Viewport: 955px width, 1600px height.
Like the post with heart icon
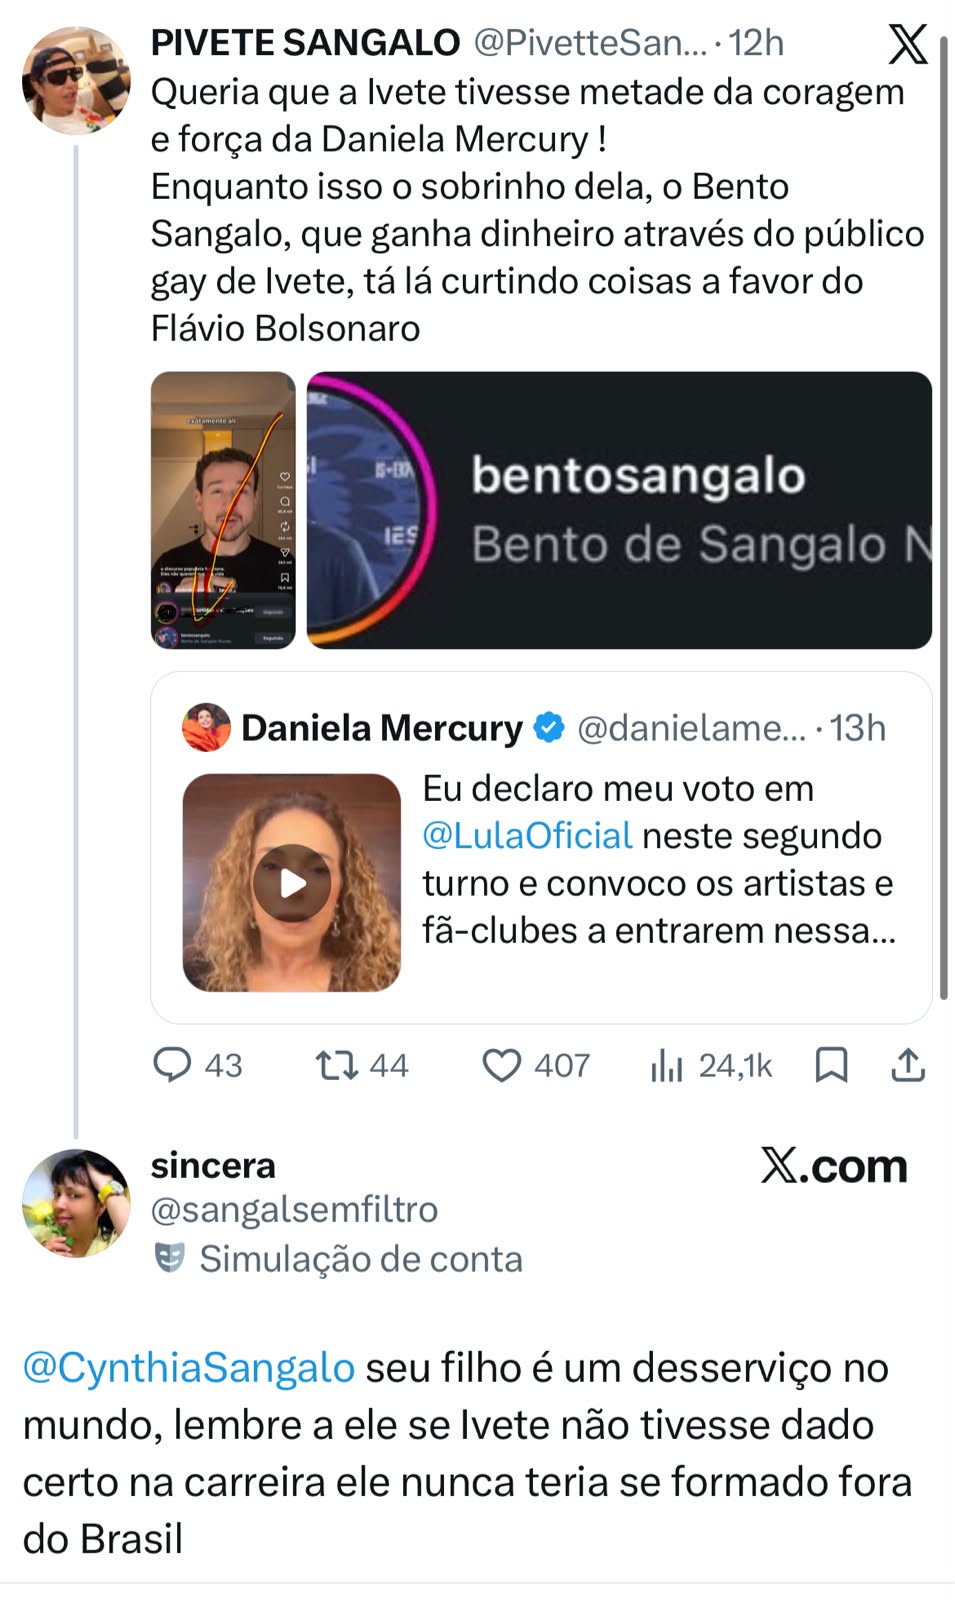click(x=501, y=1066)
